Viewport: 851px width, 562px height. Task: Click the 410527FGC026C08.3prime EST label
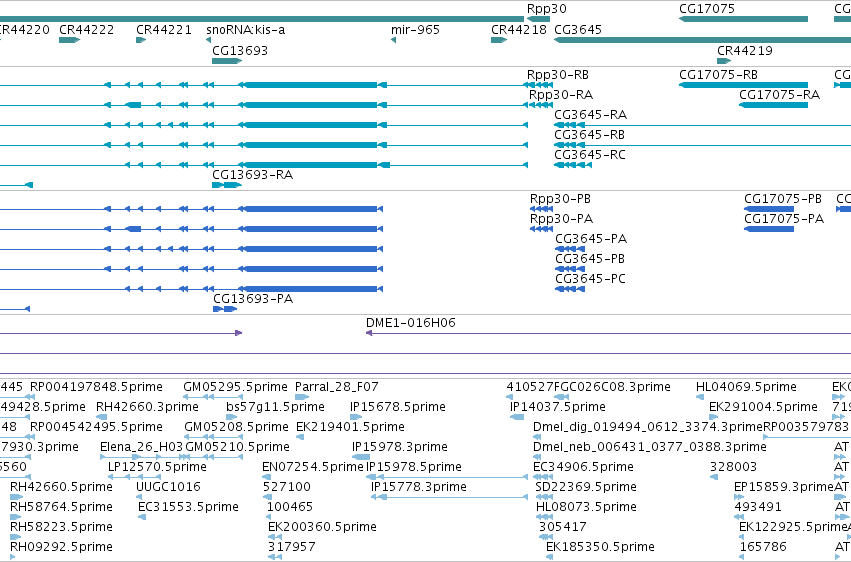588,387
